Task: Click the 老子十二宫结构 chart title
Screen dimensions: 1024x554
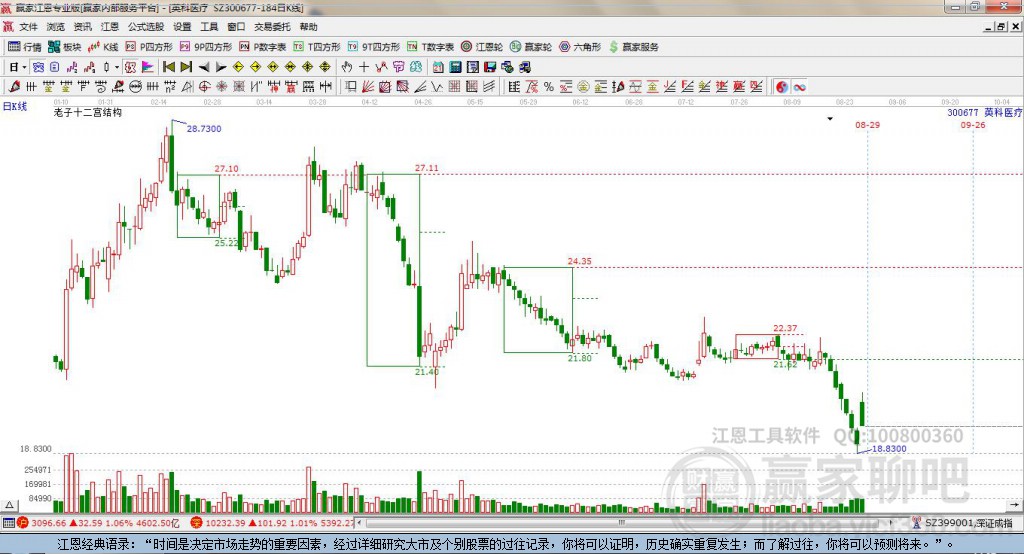Action: (x=88, y=112)
